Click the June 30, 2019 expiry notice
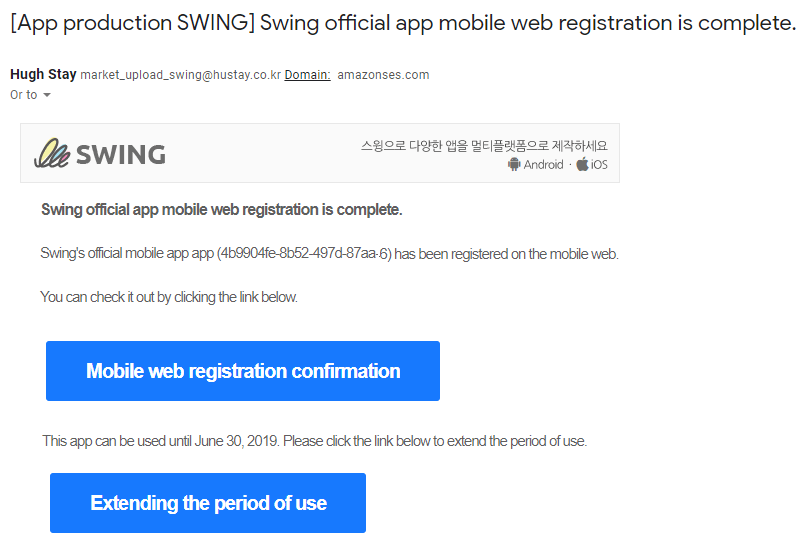 tap(314, 441)
